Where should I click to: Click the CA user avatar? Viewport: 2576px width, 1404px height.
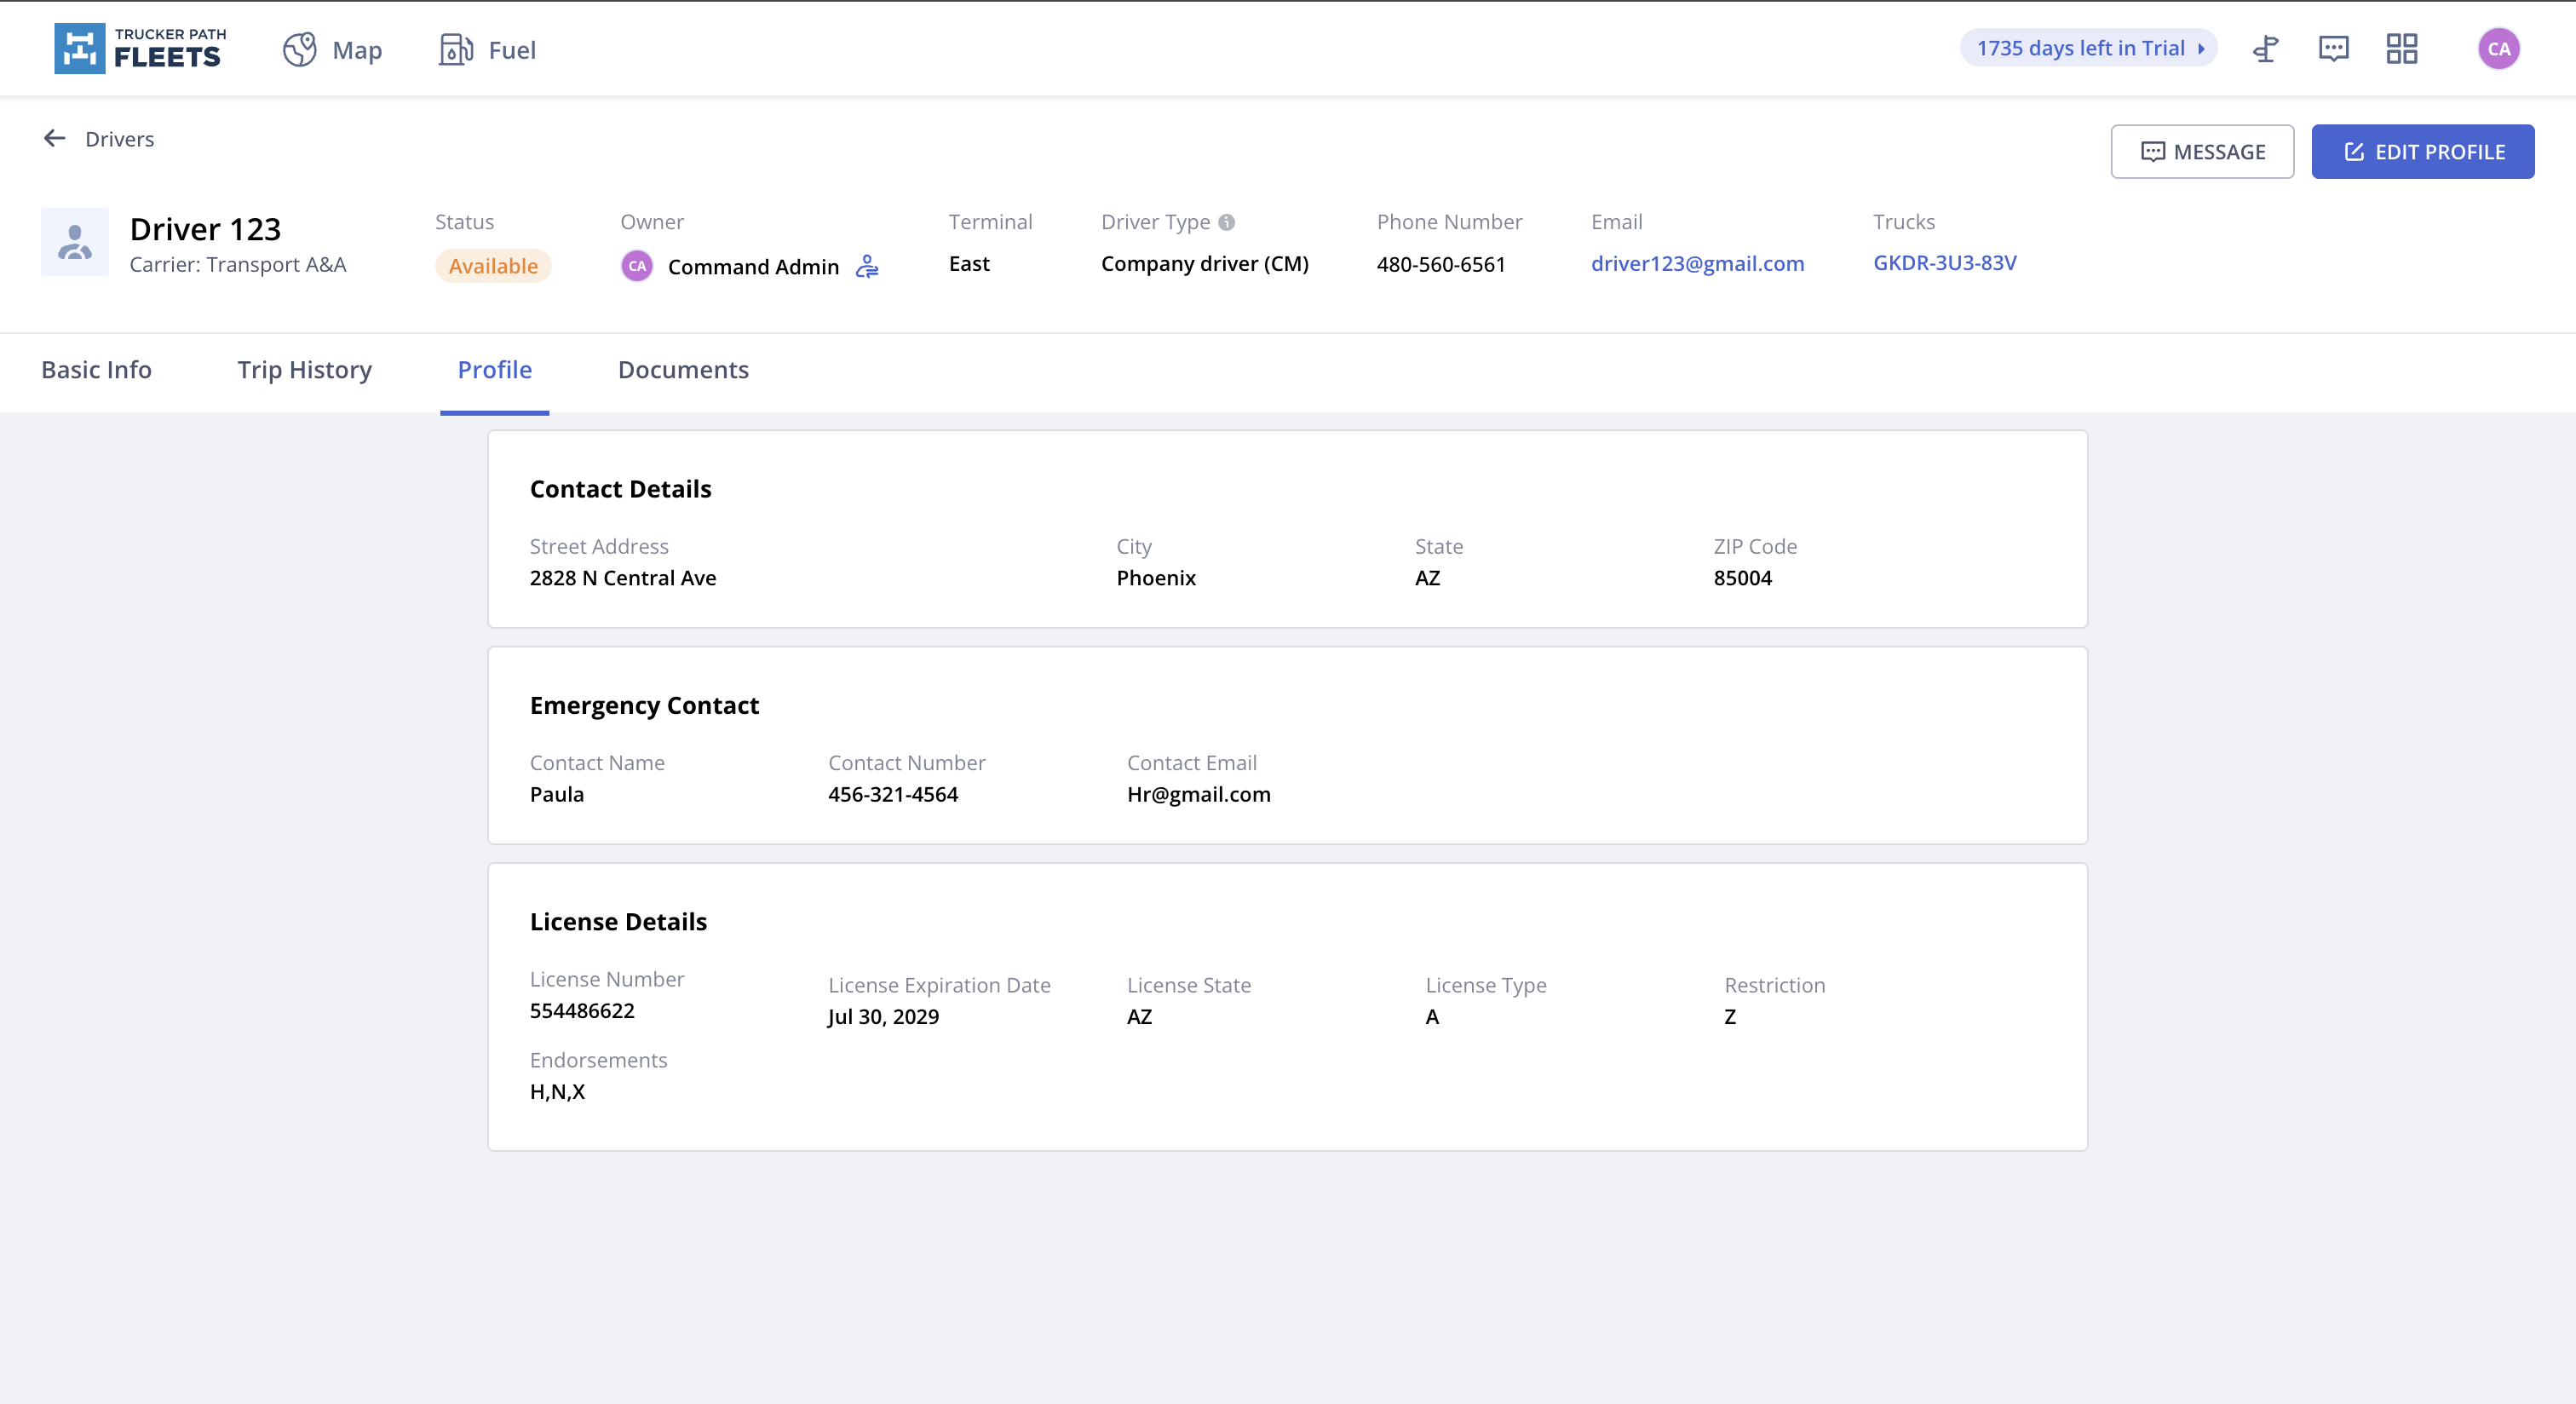[x=2498, y=49]
